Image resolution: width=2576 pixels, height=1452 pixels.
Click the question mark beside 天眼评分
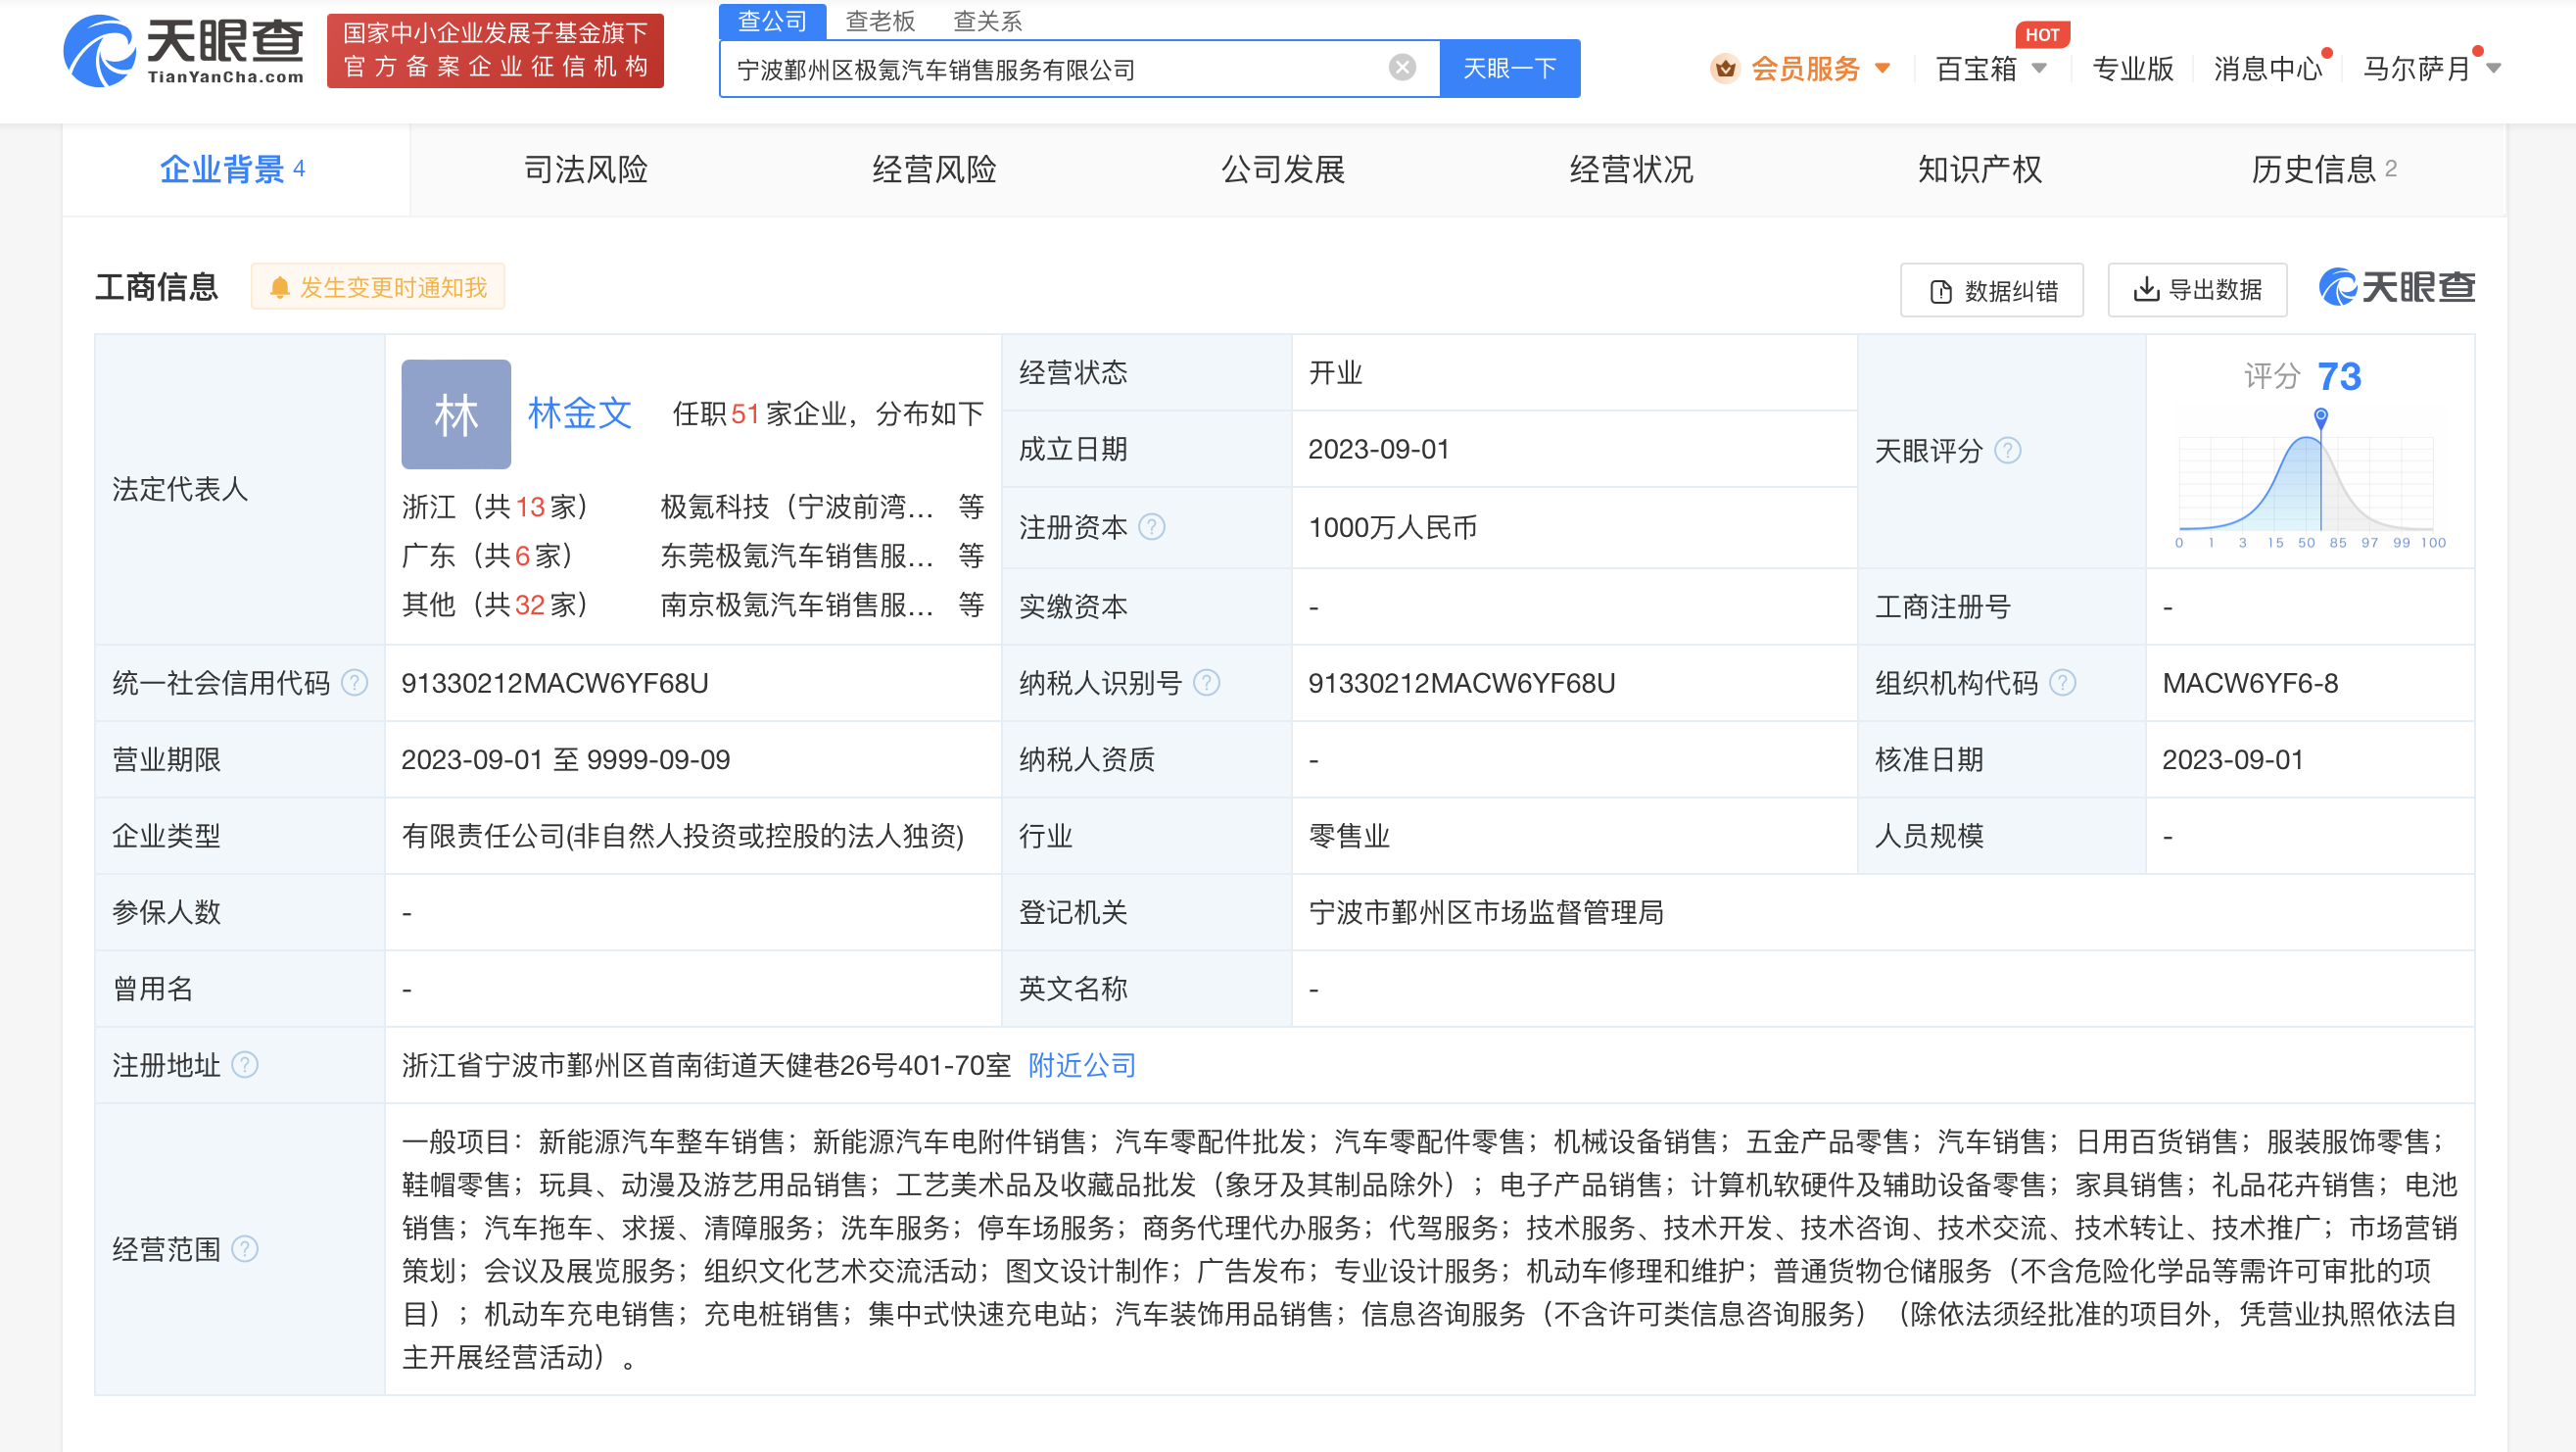(x=2008, y=451)
